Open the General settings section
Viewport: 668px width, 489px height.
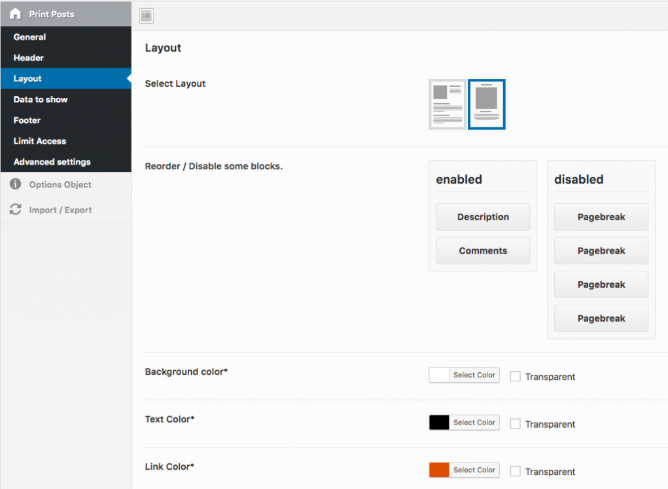[x=66, y=37]
